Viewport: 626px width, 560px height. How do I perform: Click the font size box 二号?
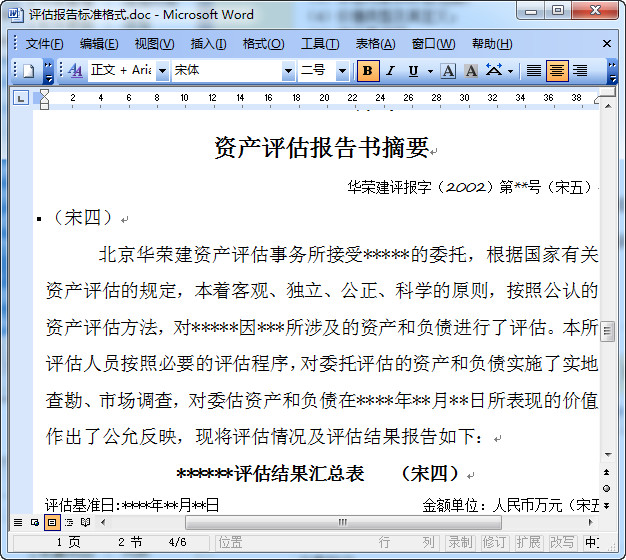point(317,71)
